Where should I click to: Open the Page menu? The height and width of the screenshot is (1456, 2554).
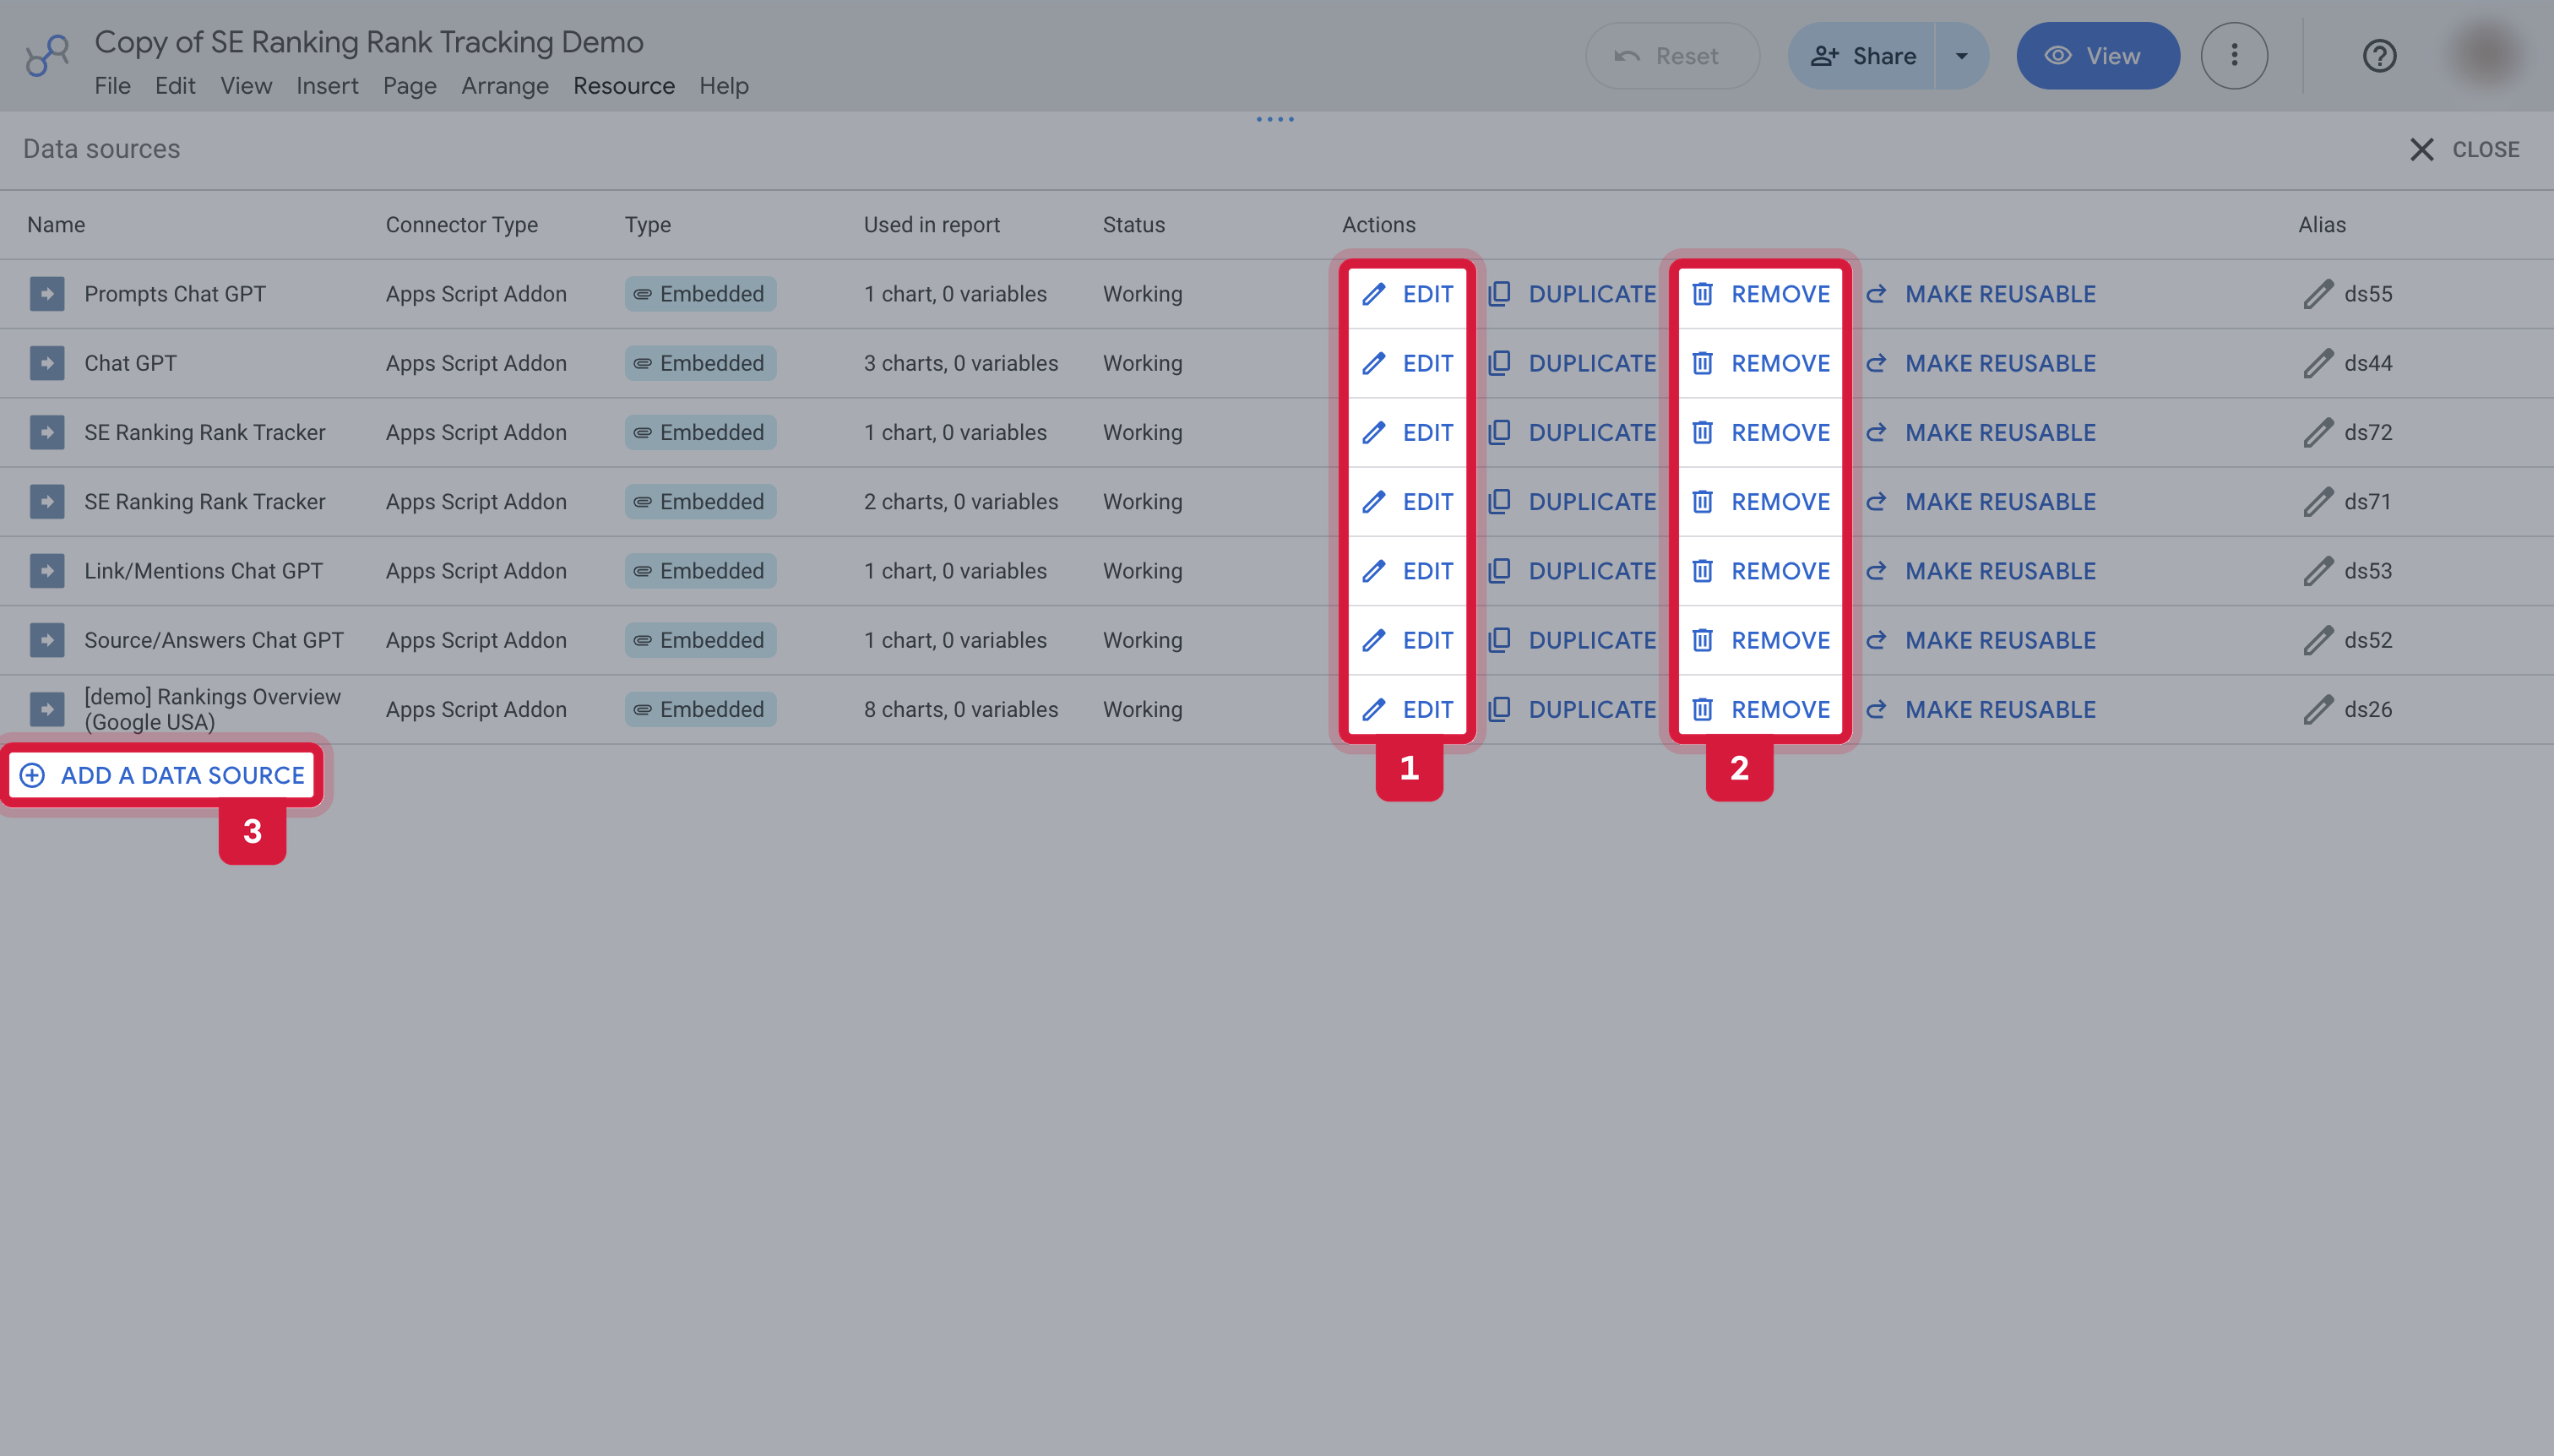click(410, 86)
